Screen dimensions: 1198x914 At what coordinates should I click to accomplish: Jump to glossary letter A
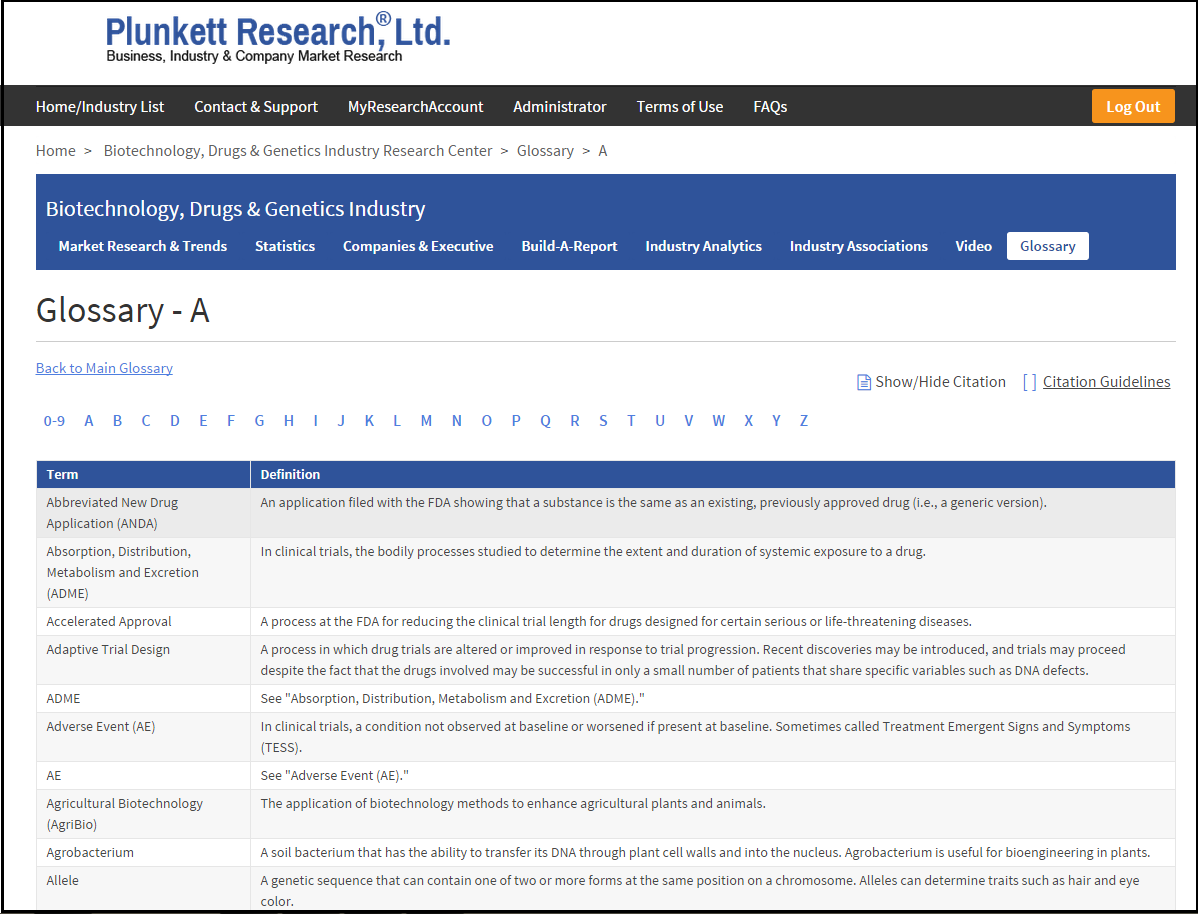89,421
